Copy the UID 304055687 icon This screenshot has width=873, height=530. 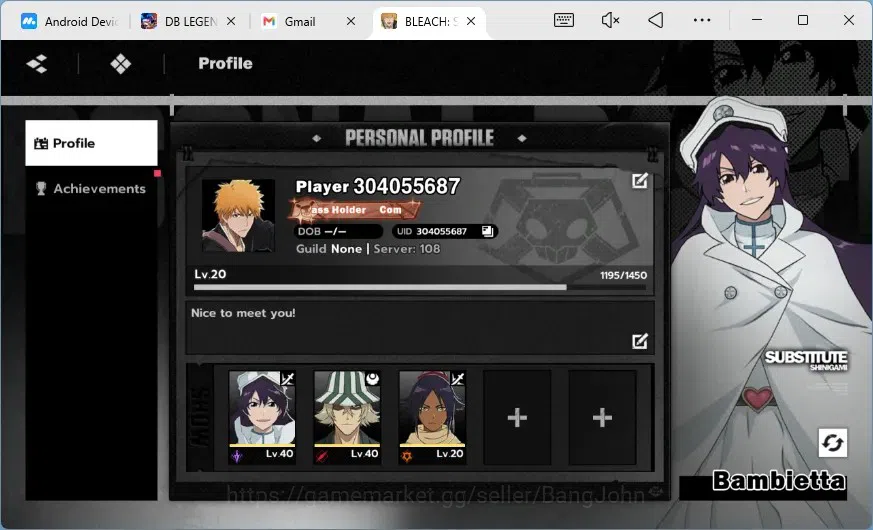tap(487, 231)
